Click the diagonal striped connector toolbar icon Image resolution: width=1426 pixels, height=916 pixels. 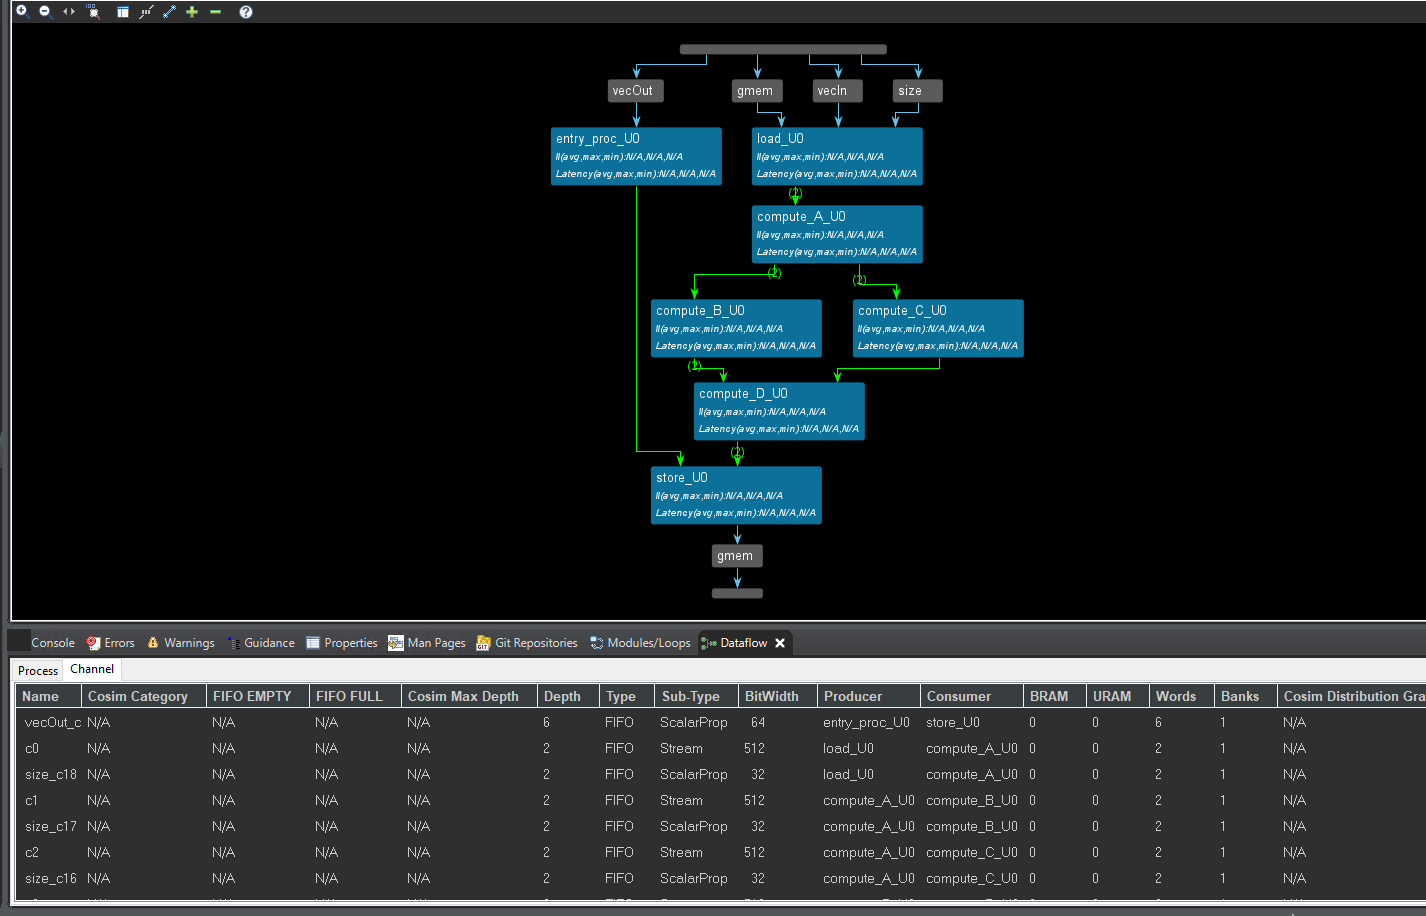146,12
